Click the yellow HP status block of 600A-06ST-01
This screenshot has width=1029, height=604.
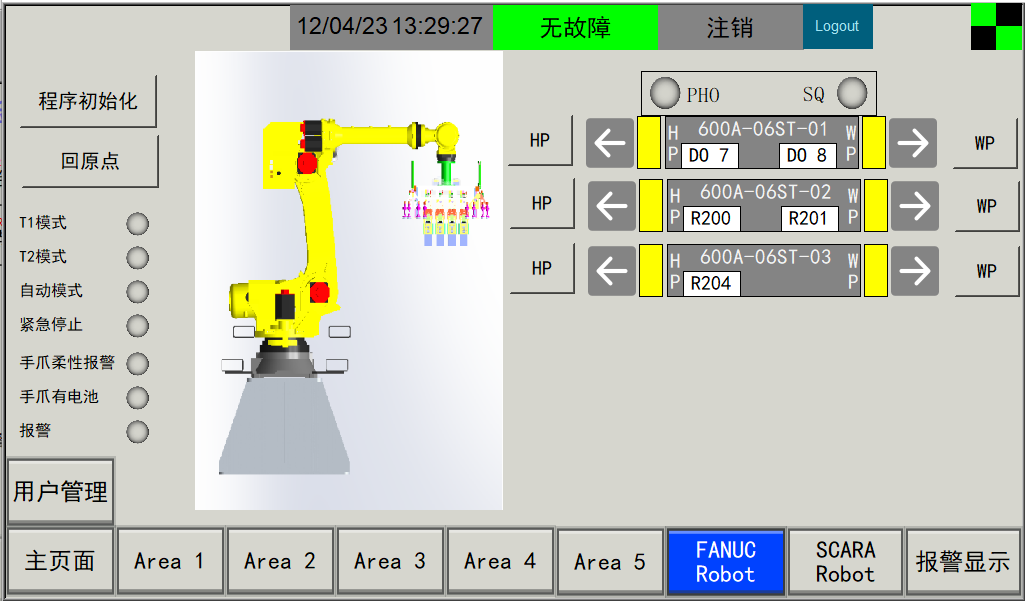tap(649, 143)
